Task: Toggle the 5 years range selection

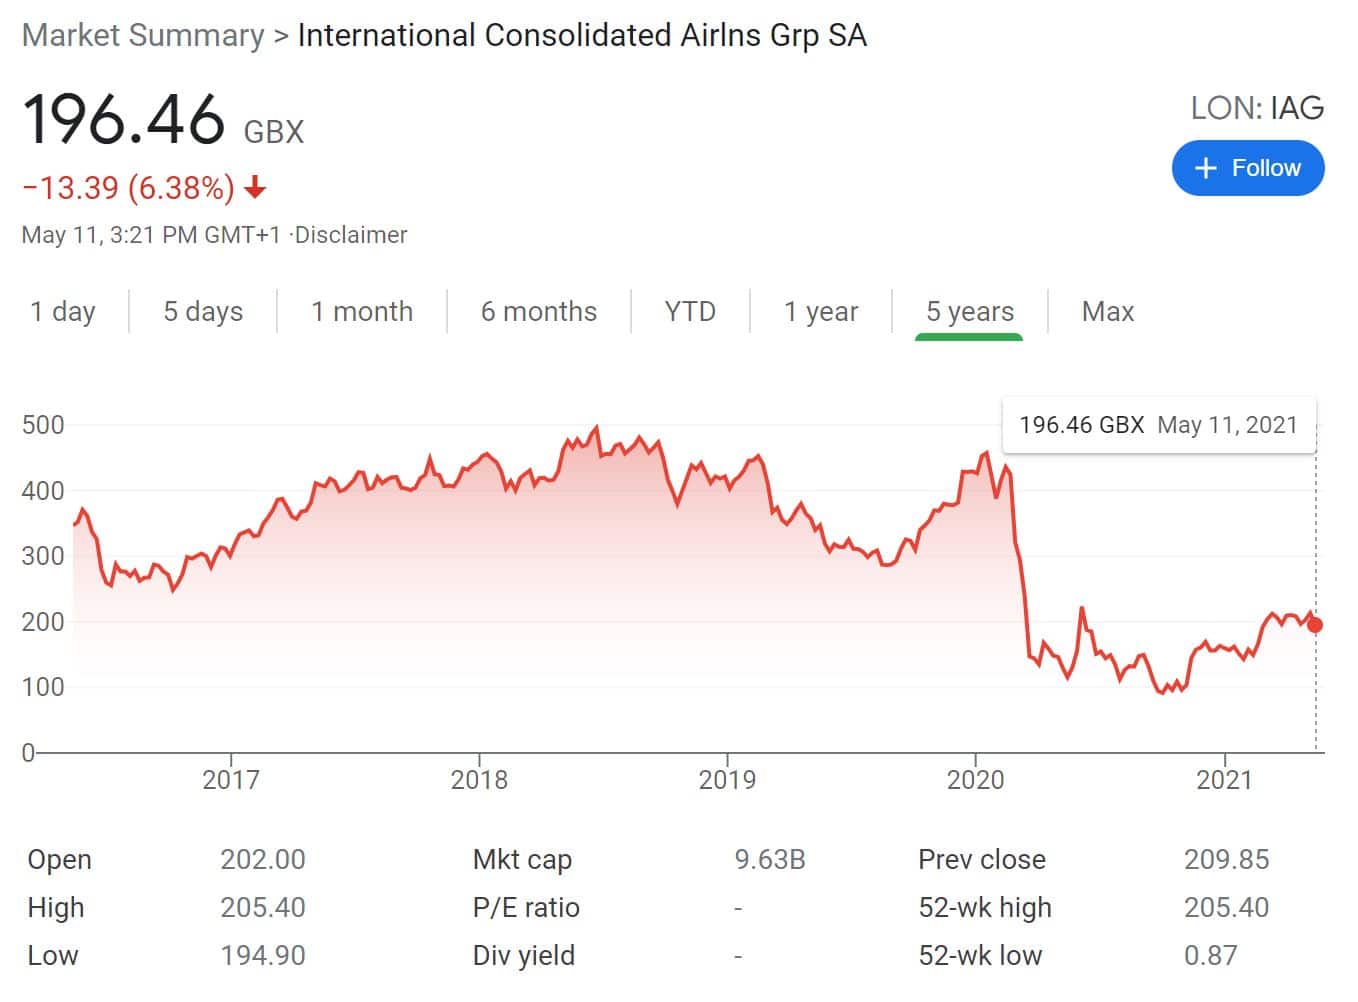Action: click(968, 311)
